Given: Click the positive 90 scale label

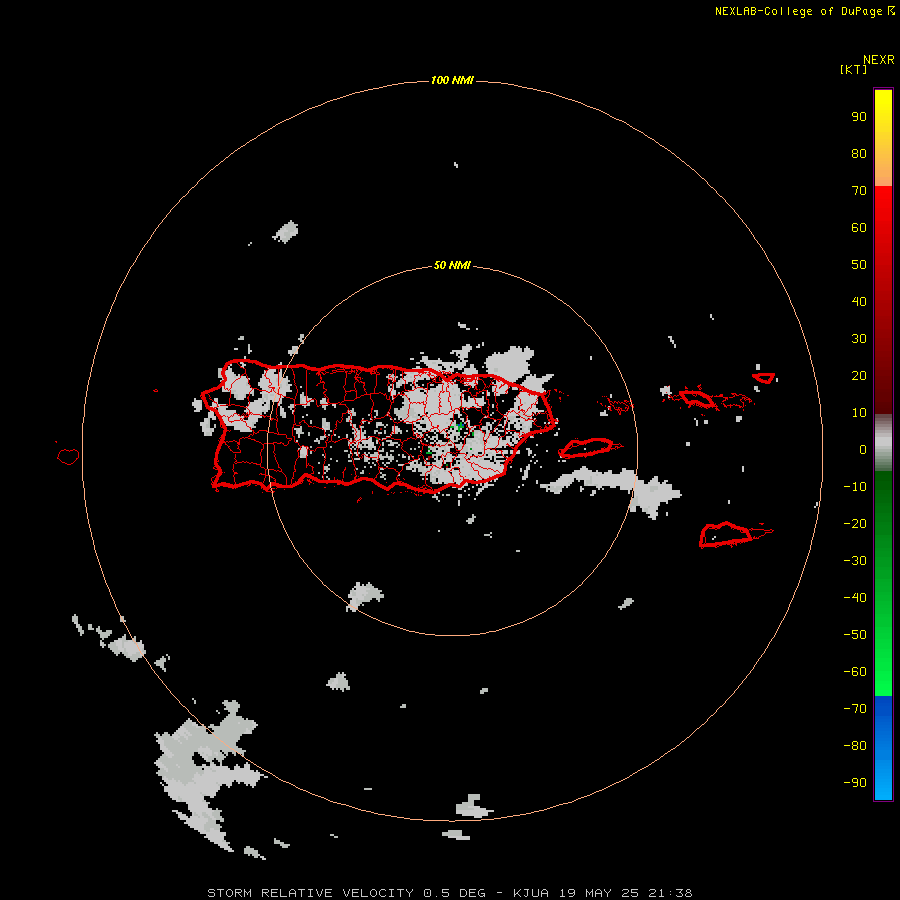Looking at the screenshot, I should click(x=859, y=117).
